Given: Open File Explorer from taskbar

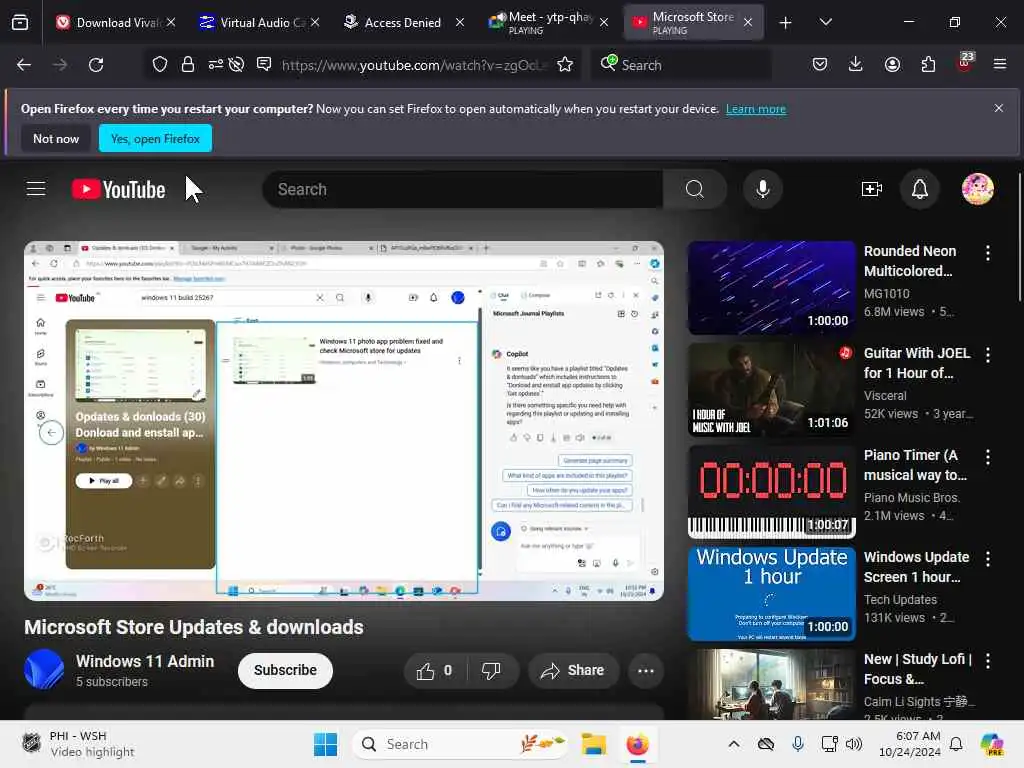Looking at the screenshot, I should [x=594, y=744].
